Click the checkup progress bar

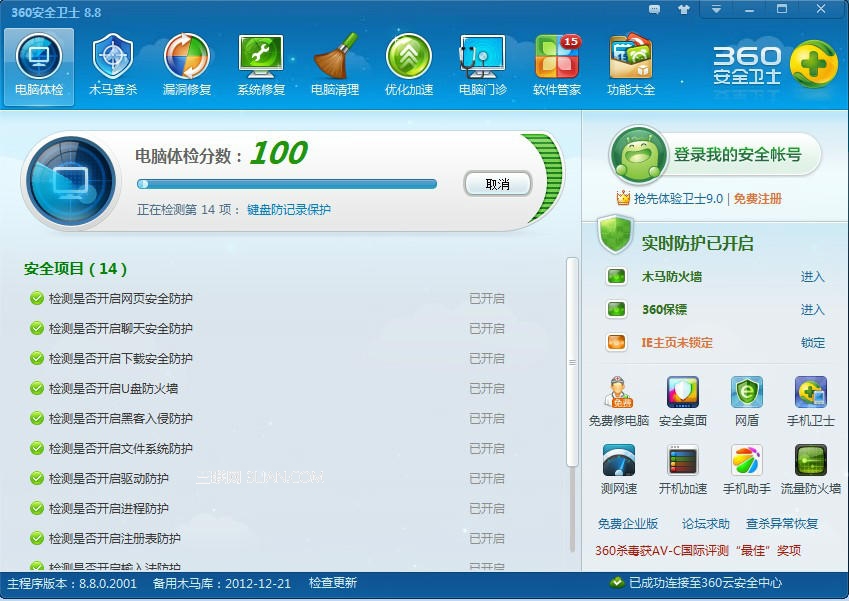[x=288, y=184]
